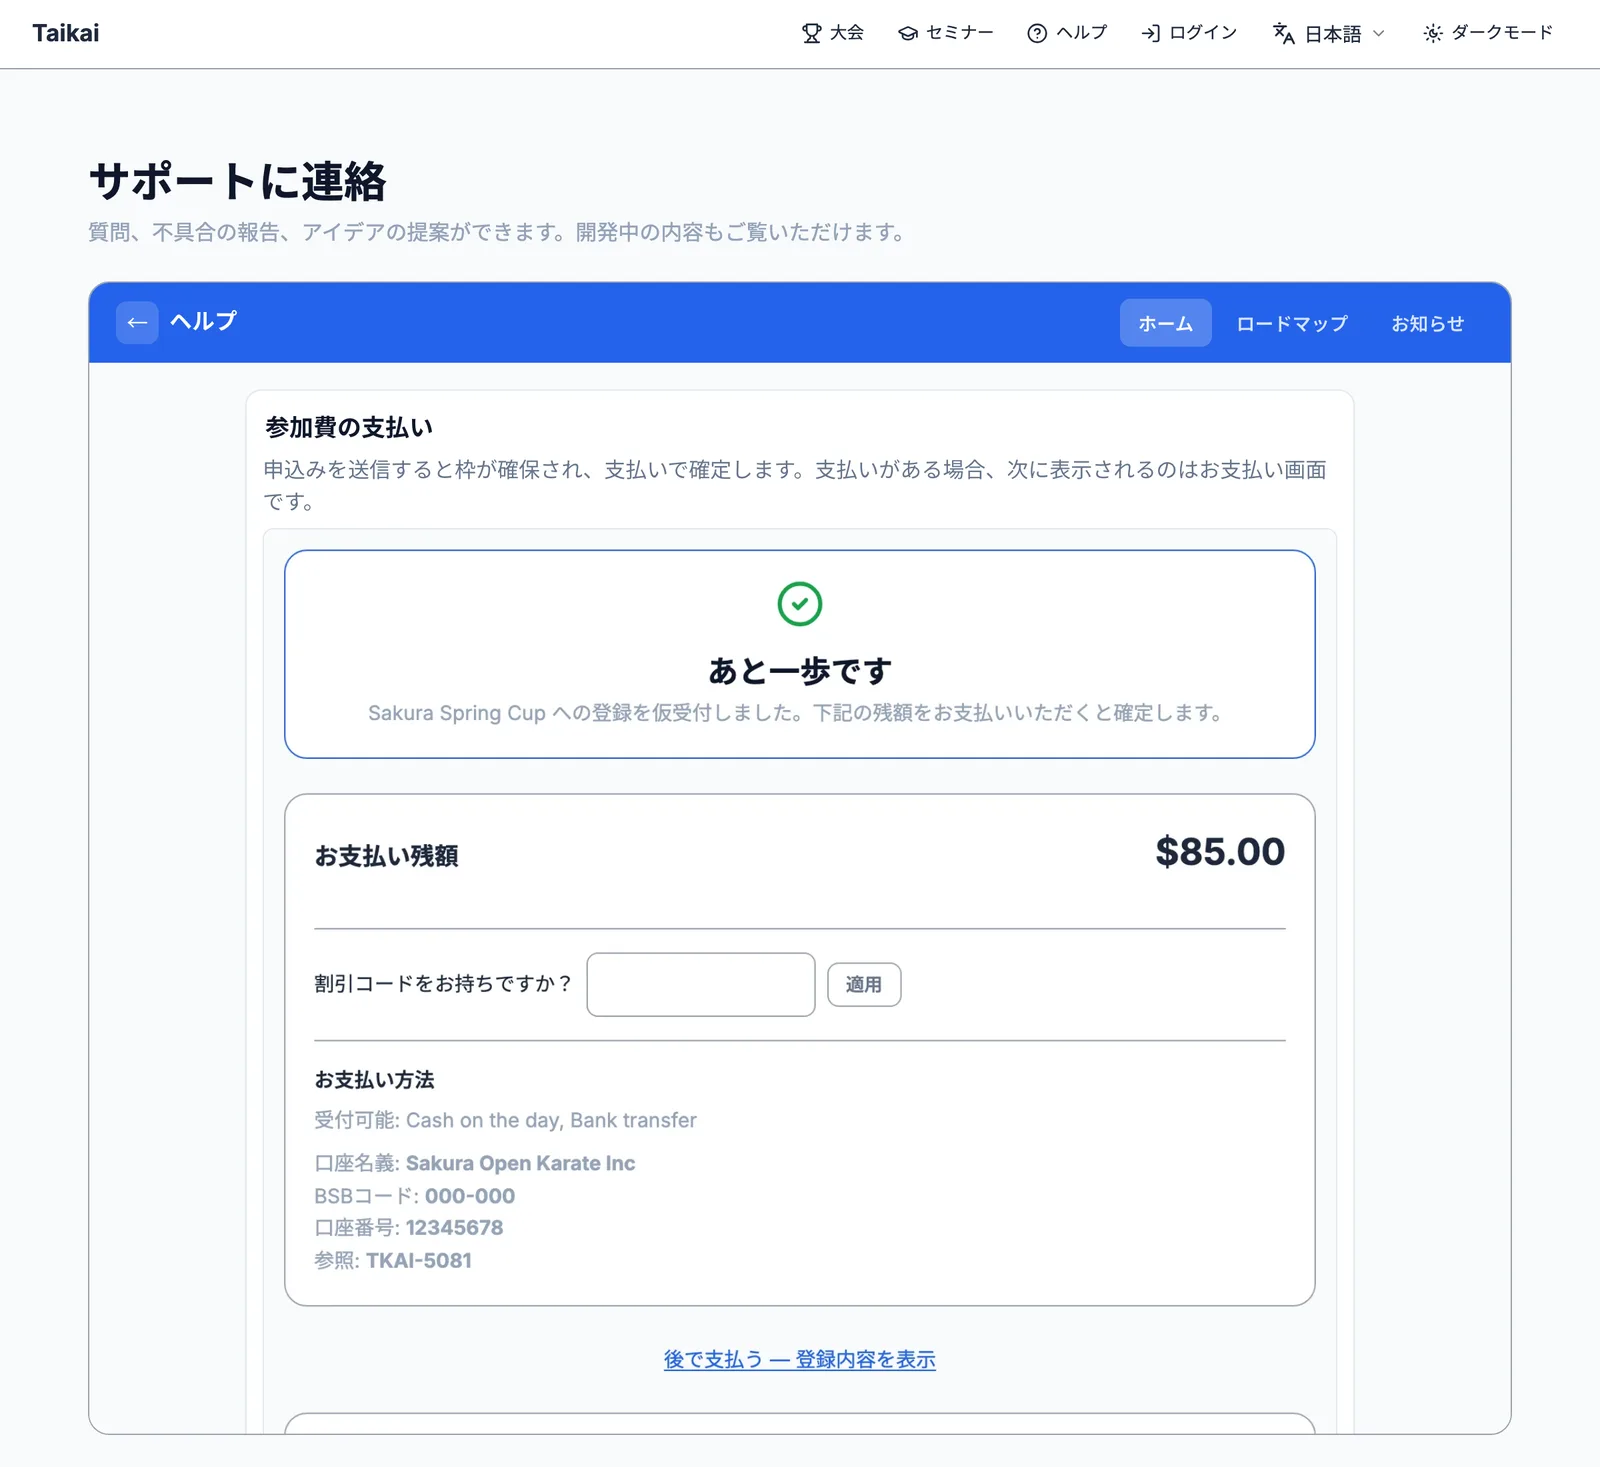Click the ヘルプ title in blue header

pyautogui.click(x=204, y=321)
